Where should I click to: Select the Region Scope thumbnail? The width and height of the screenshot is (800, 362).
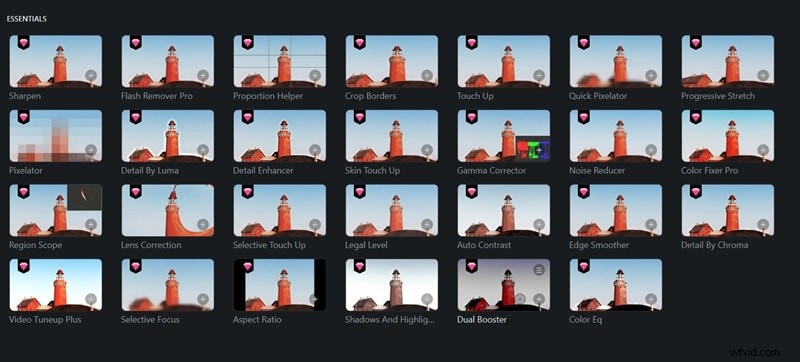[56, 211]
